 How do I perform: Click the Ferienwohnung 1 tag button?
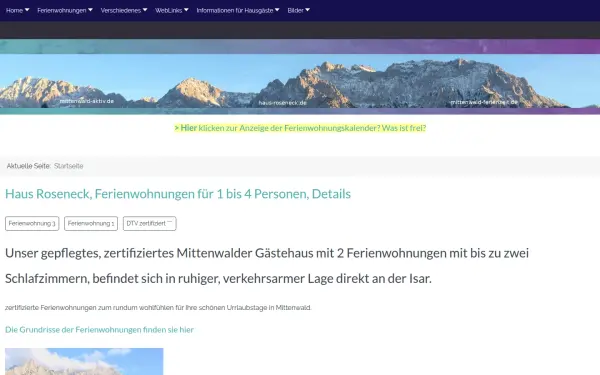[x=91, y=223]
